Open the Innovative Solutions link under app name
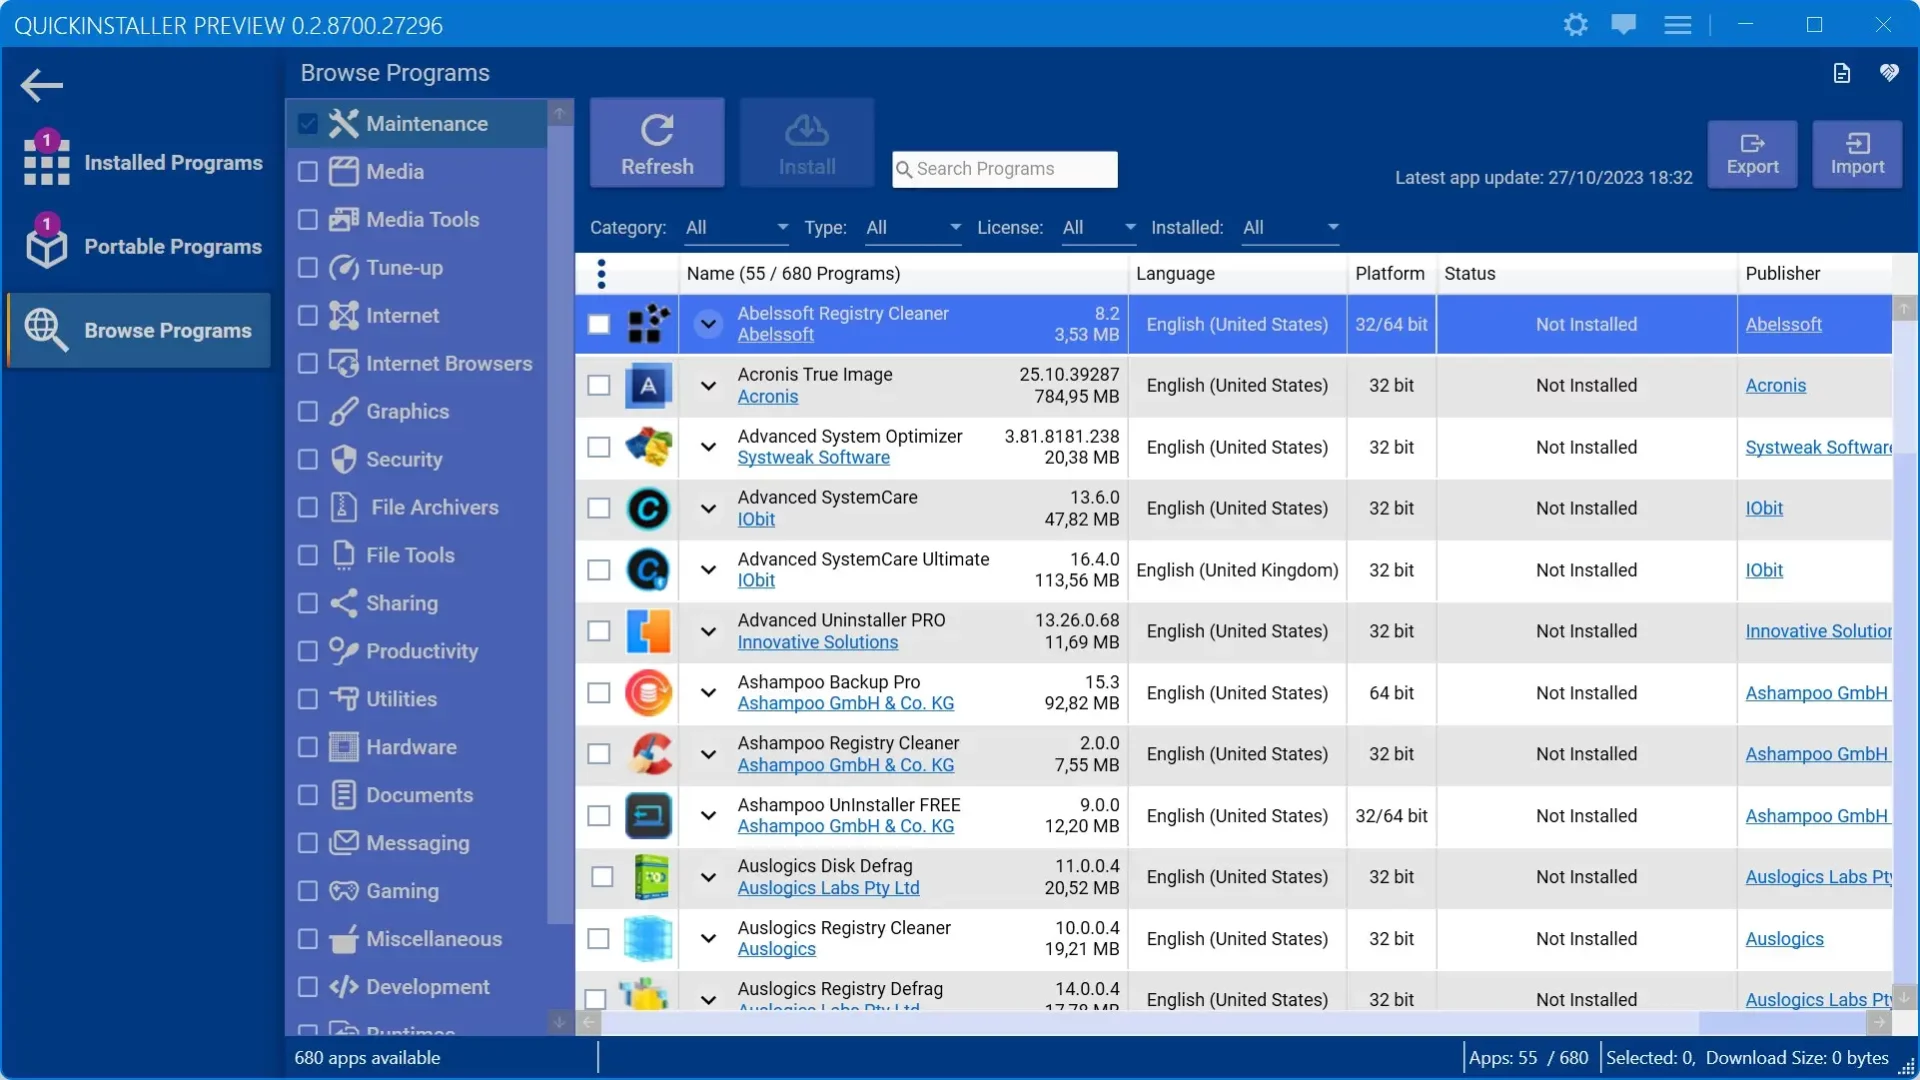The height and width of the screenshot is (1080, 1920). [x=817, y=643]
